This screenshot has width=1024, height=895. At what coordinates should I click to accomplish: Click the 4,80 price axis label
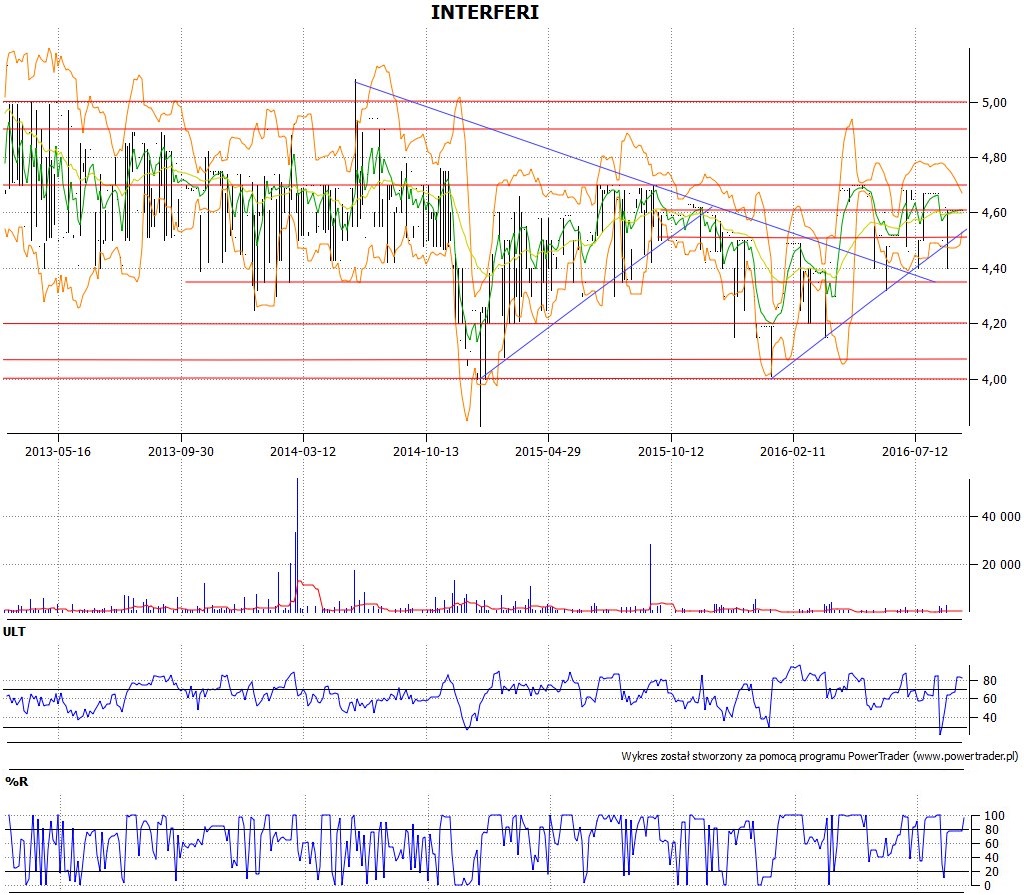click(994, 157)
